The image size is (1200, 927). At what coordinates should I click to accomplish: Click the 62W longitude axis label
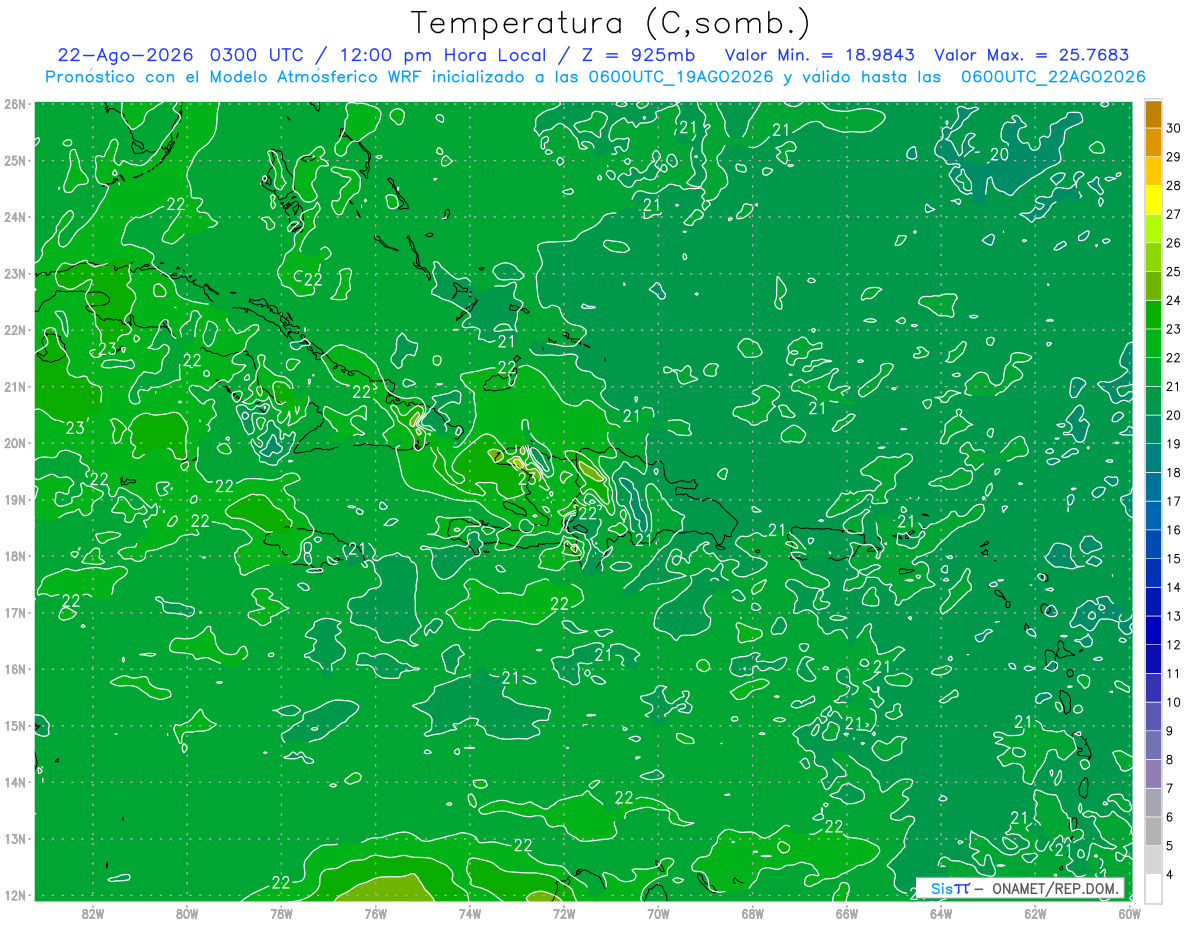point(1035,913)
